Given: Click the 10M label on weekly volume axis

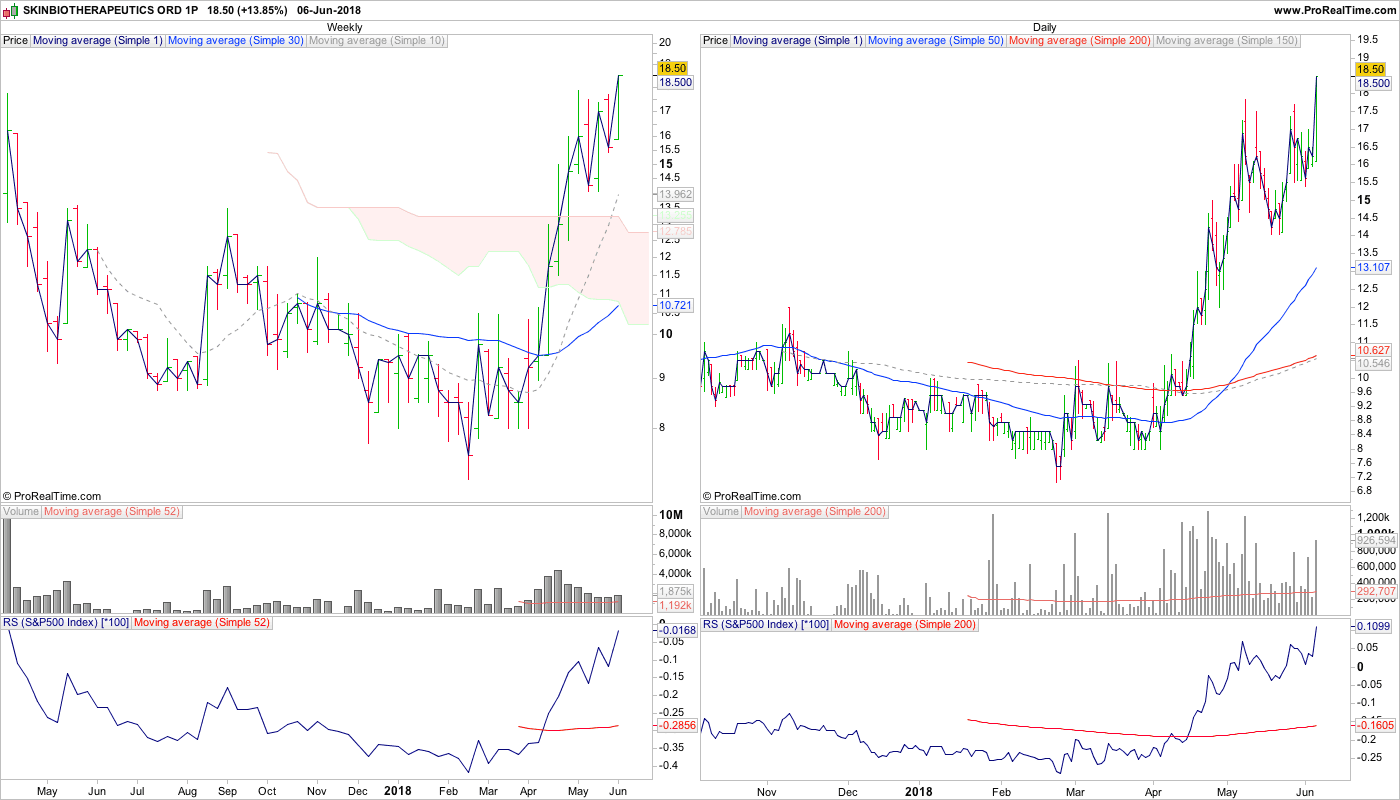Looking at the screenshot, I should [670, 515].
